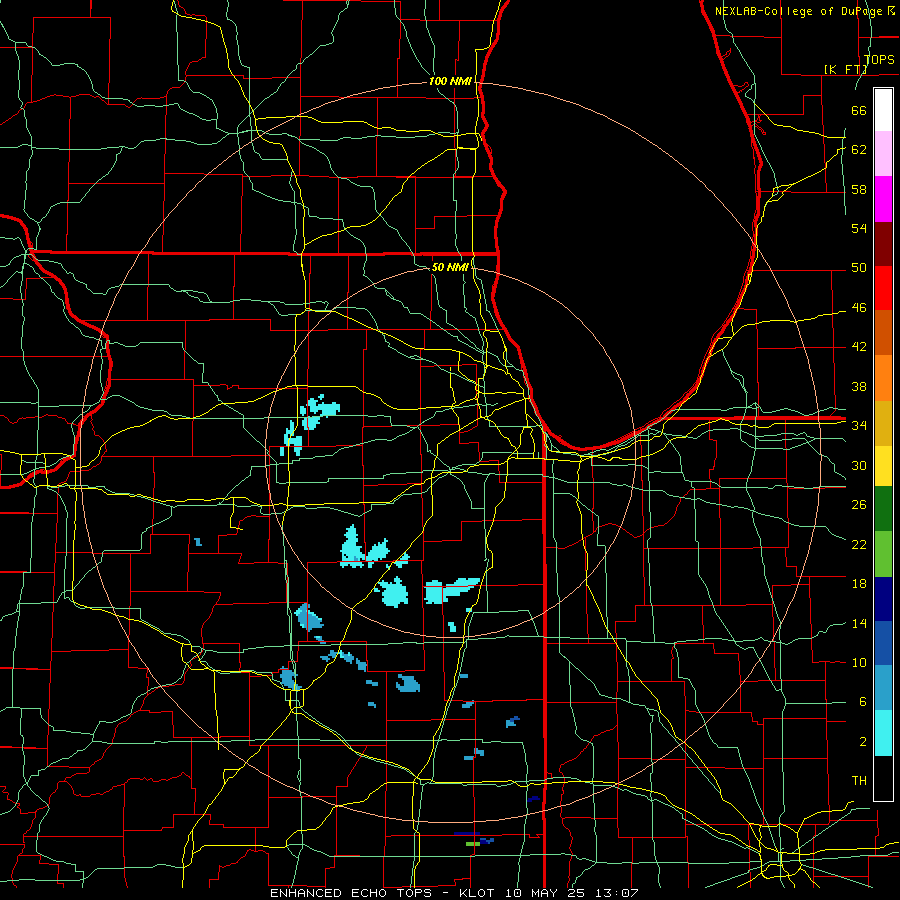Click the "62" legend value

[x=859, y=150]
